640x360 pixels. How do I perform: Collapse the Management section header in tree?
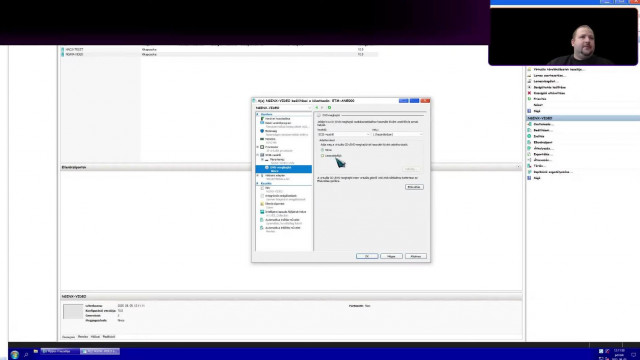(258, 184)
